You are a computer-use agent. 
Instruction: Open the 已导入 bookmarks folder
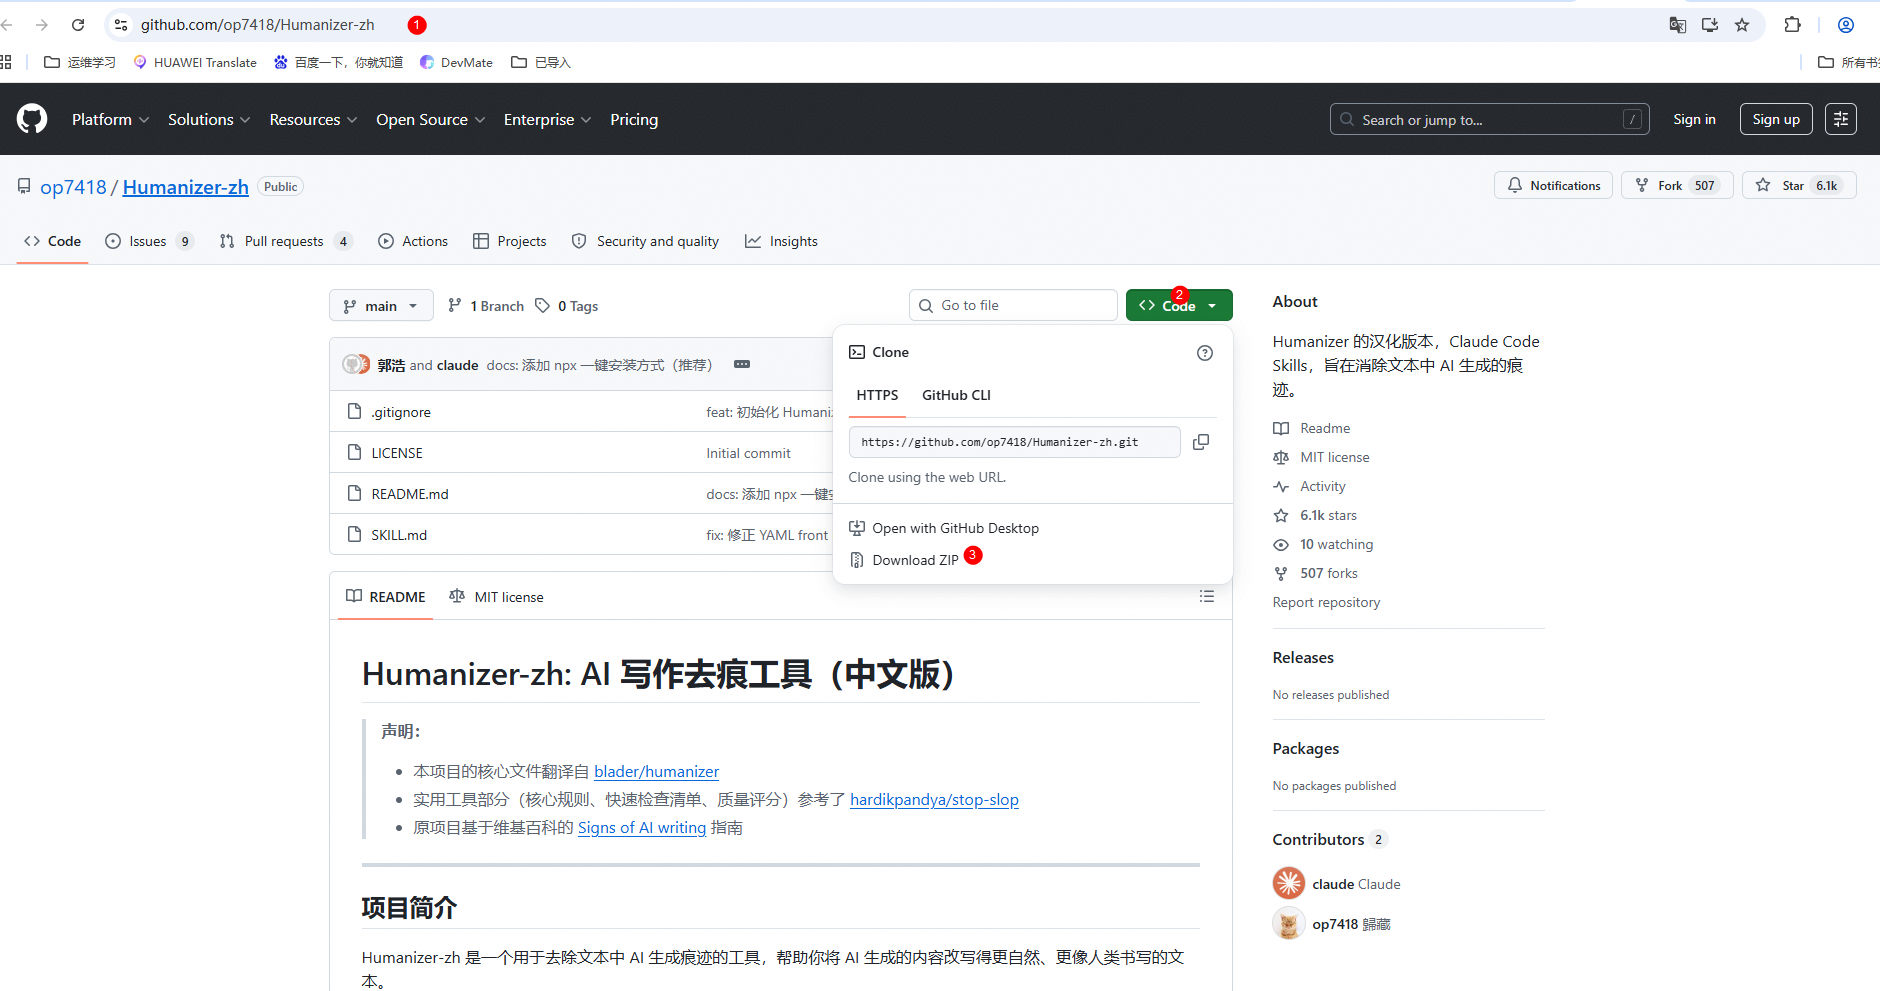(541, 62)
